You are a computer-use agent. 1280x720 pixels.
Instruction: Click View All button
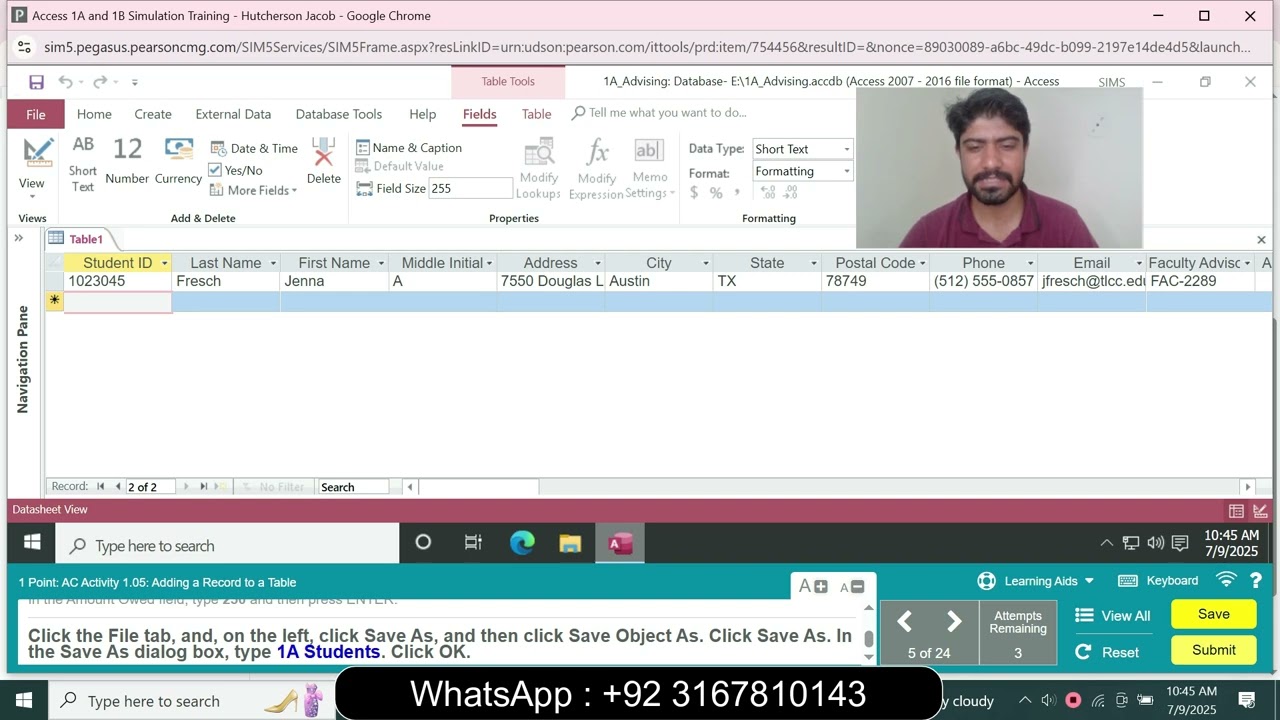tap(1112, 616)
